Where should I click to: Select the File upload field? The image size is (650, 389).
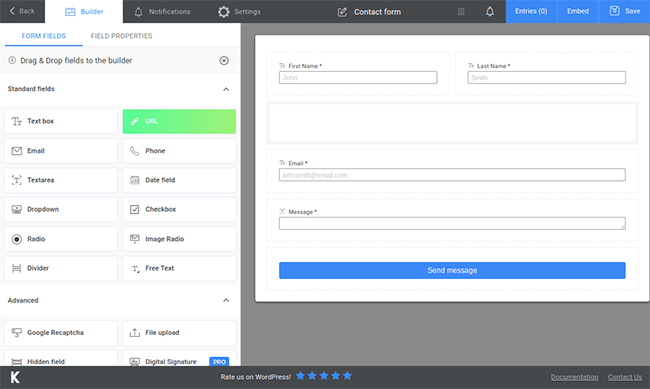[x=179, y=333]
